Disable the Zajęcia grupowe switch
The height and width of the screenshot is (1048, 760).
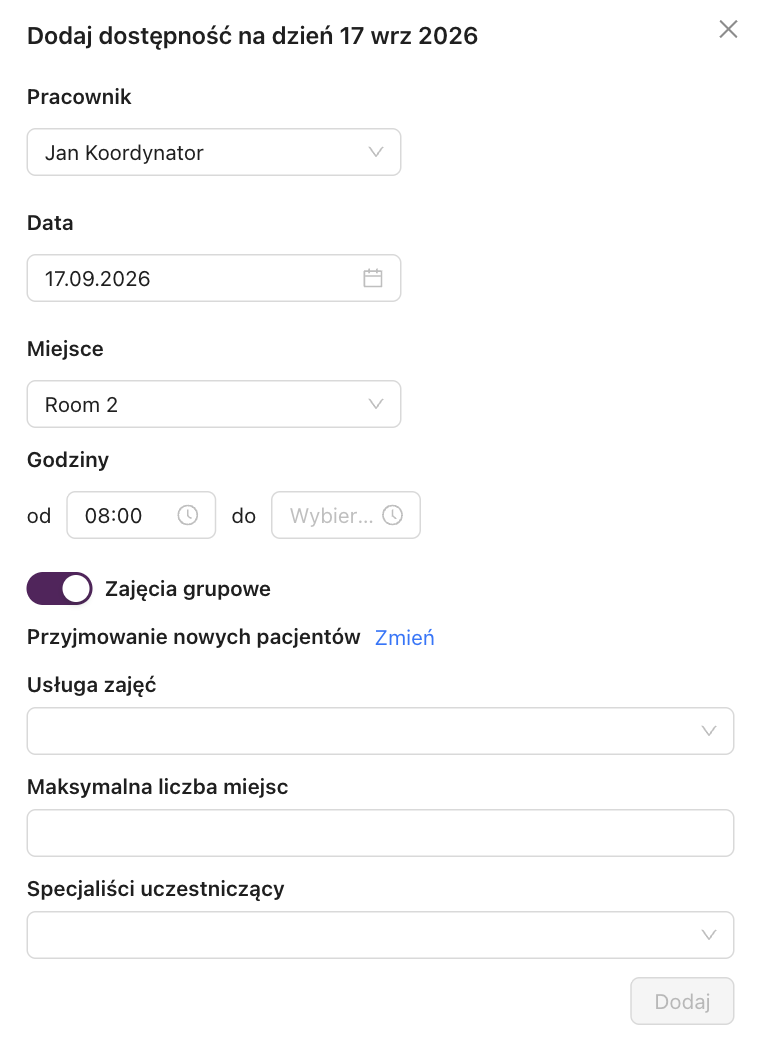pyautogui.click(x=59, y=589)
